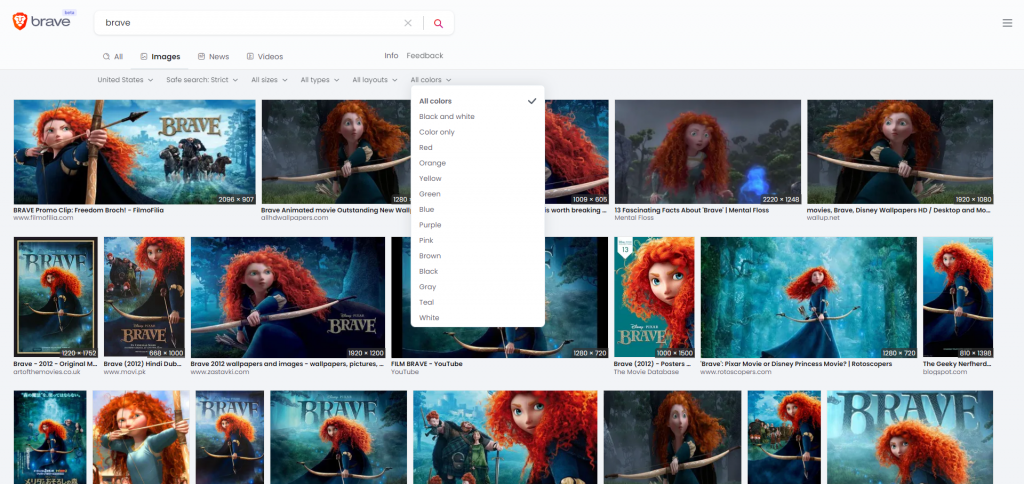Choose Black and white color filter

click(x=447, y=117)
